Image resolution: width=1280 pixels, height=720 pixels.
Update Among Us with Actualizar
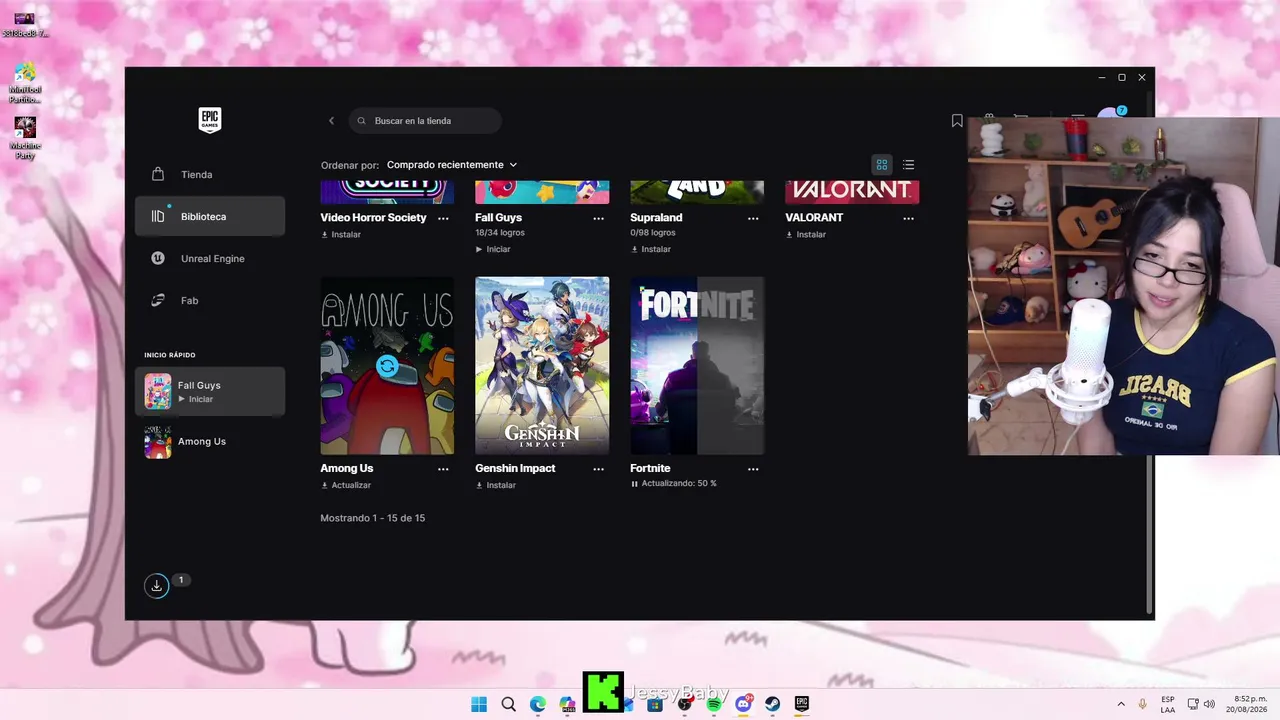pos(346,485)
